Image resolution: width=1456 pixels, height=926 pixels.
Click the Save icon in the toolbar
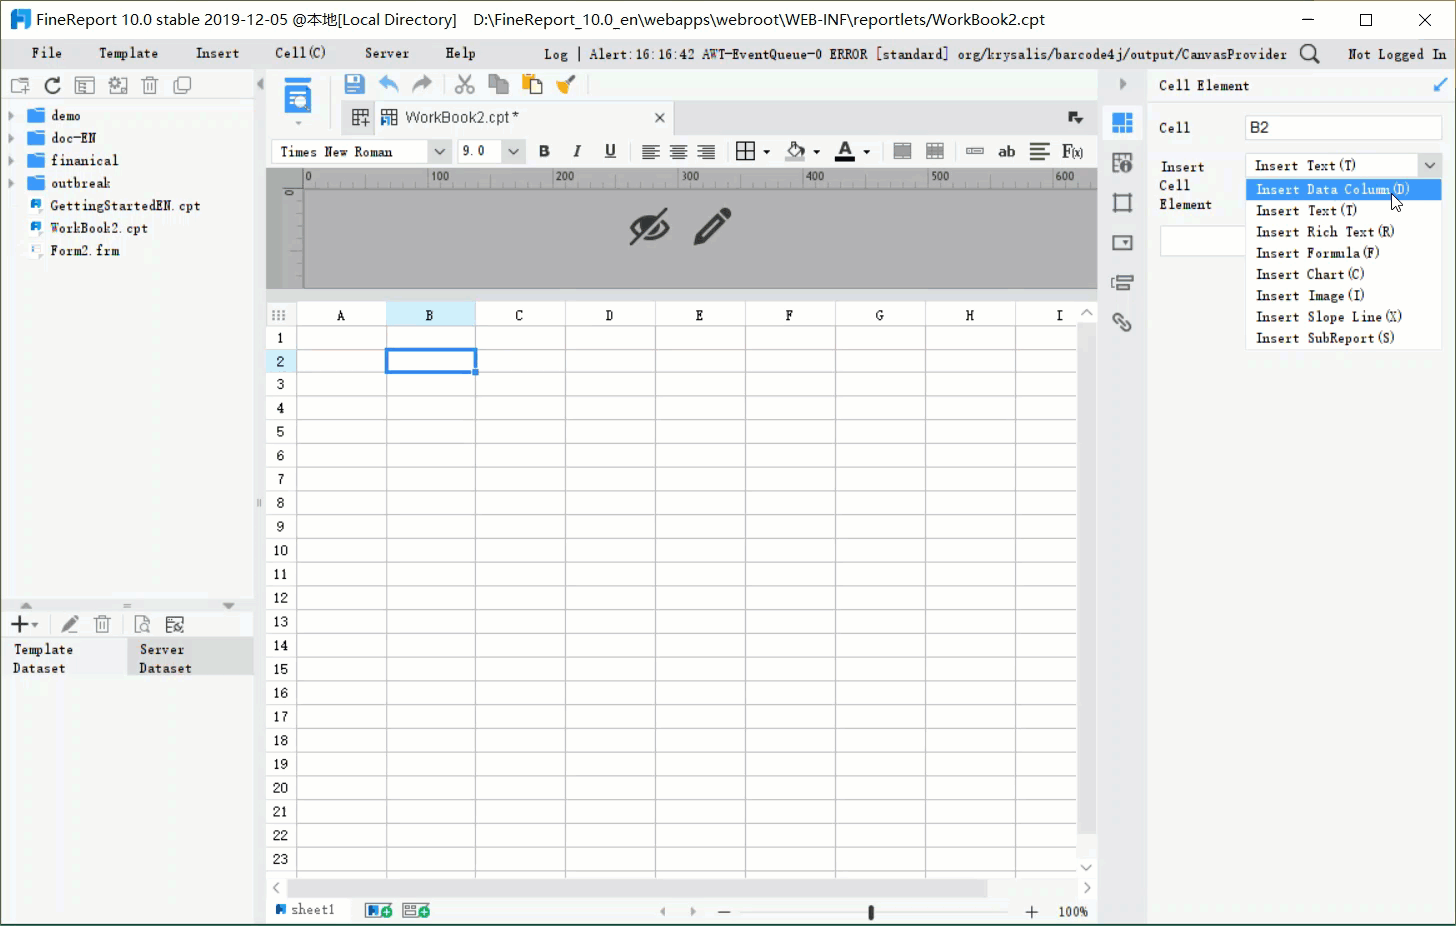click(354, 84)
